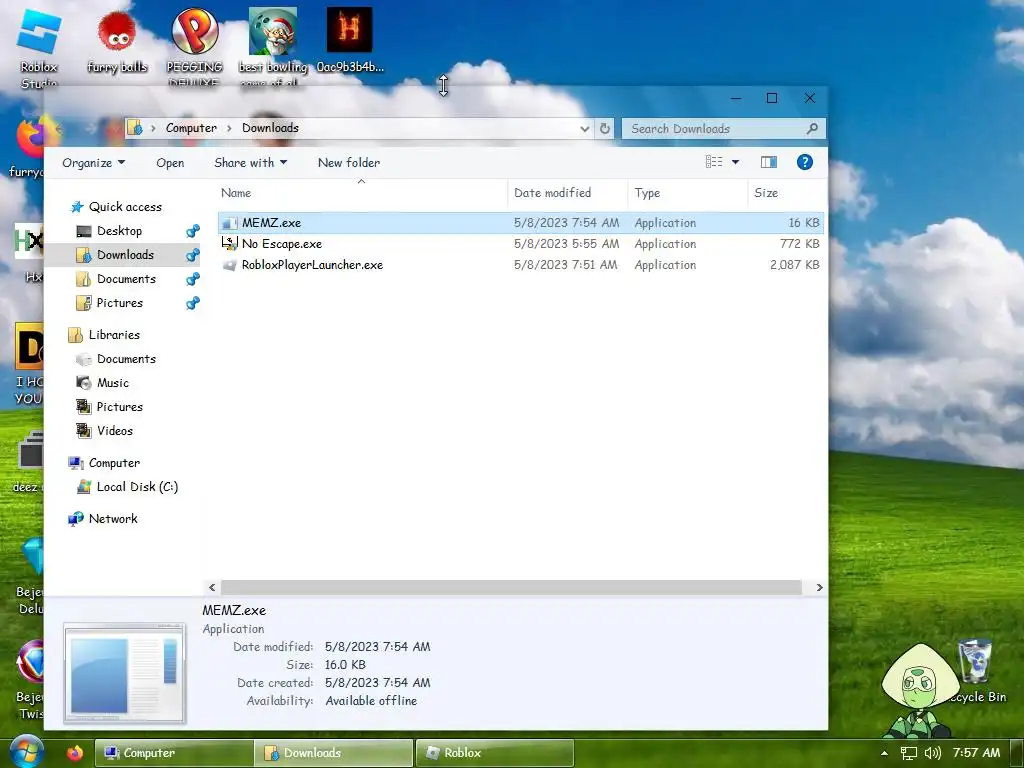
Task: Click the Windows Start orb
Action: click(x=26, y=752)
